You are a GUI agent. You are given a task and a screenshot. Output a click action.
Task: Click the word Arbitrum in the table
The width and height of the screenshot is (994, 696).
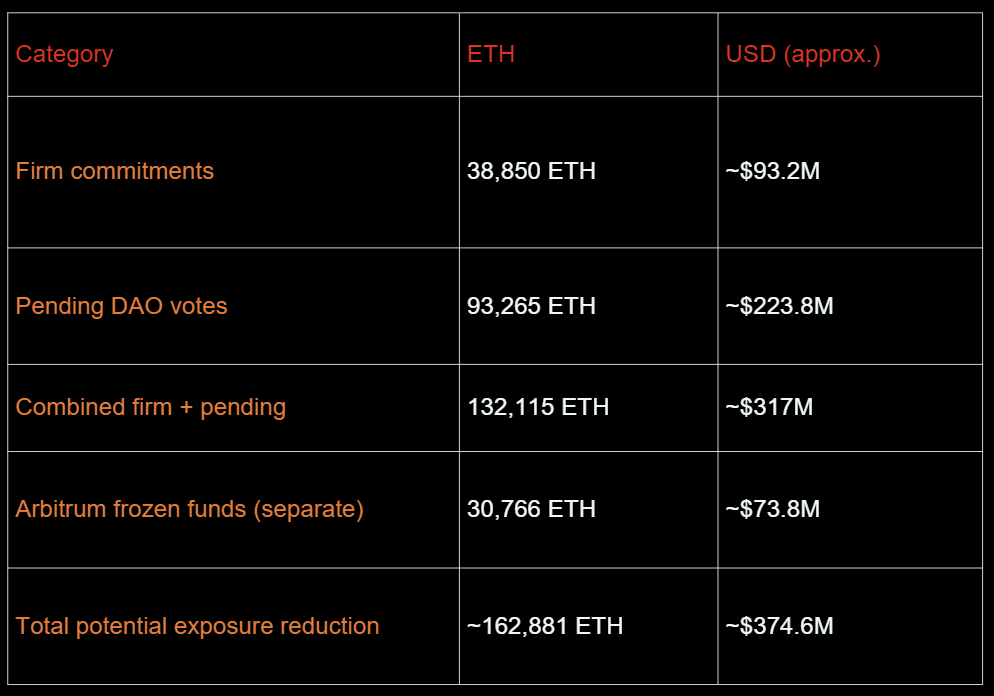[60, 509]
